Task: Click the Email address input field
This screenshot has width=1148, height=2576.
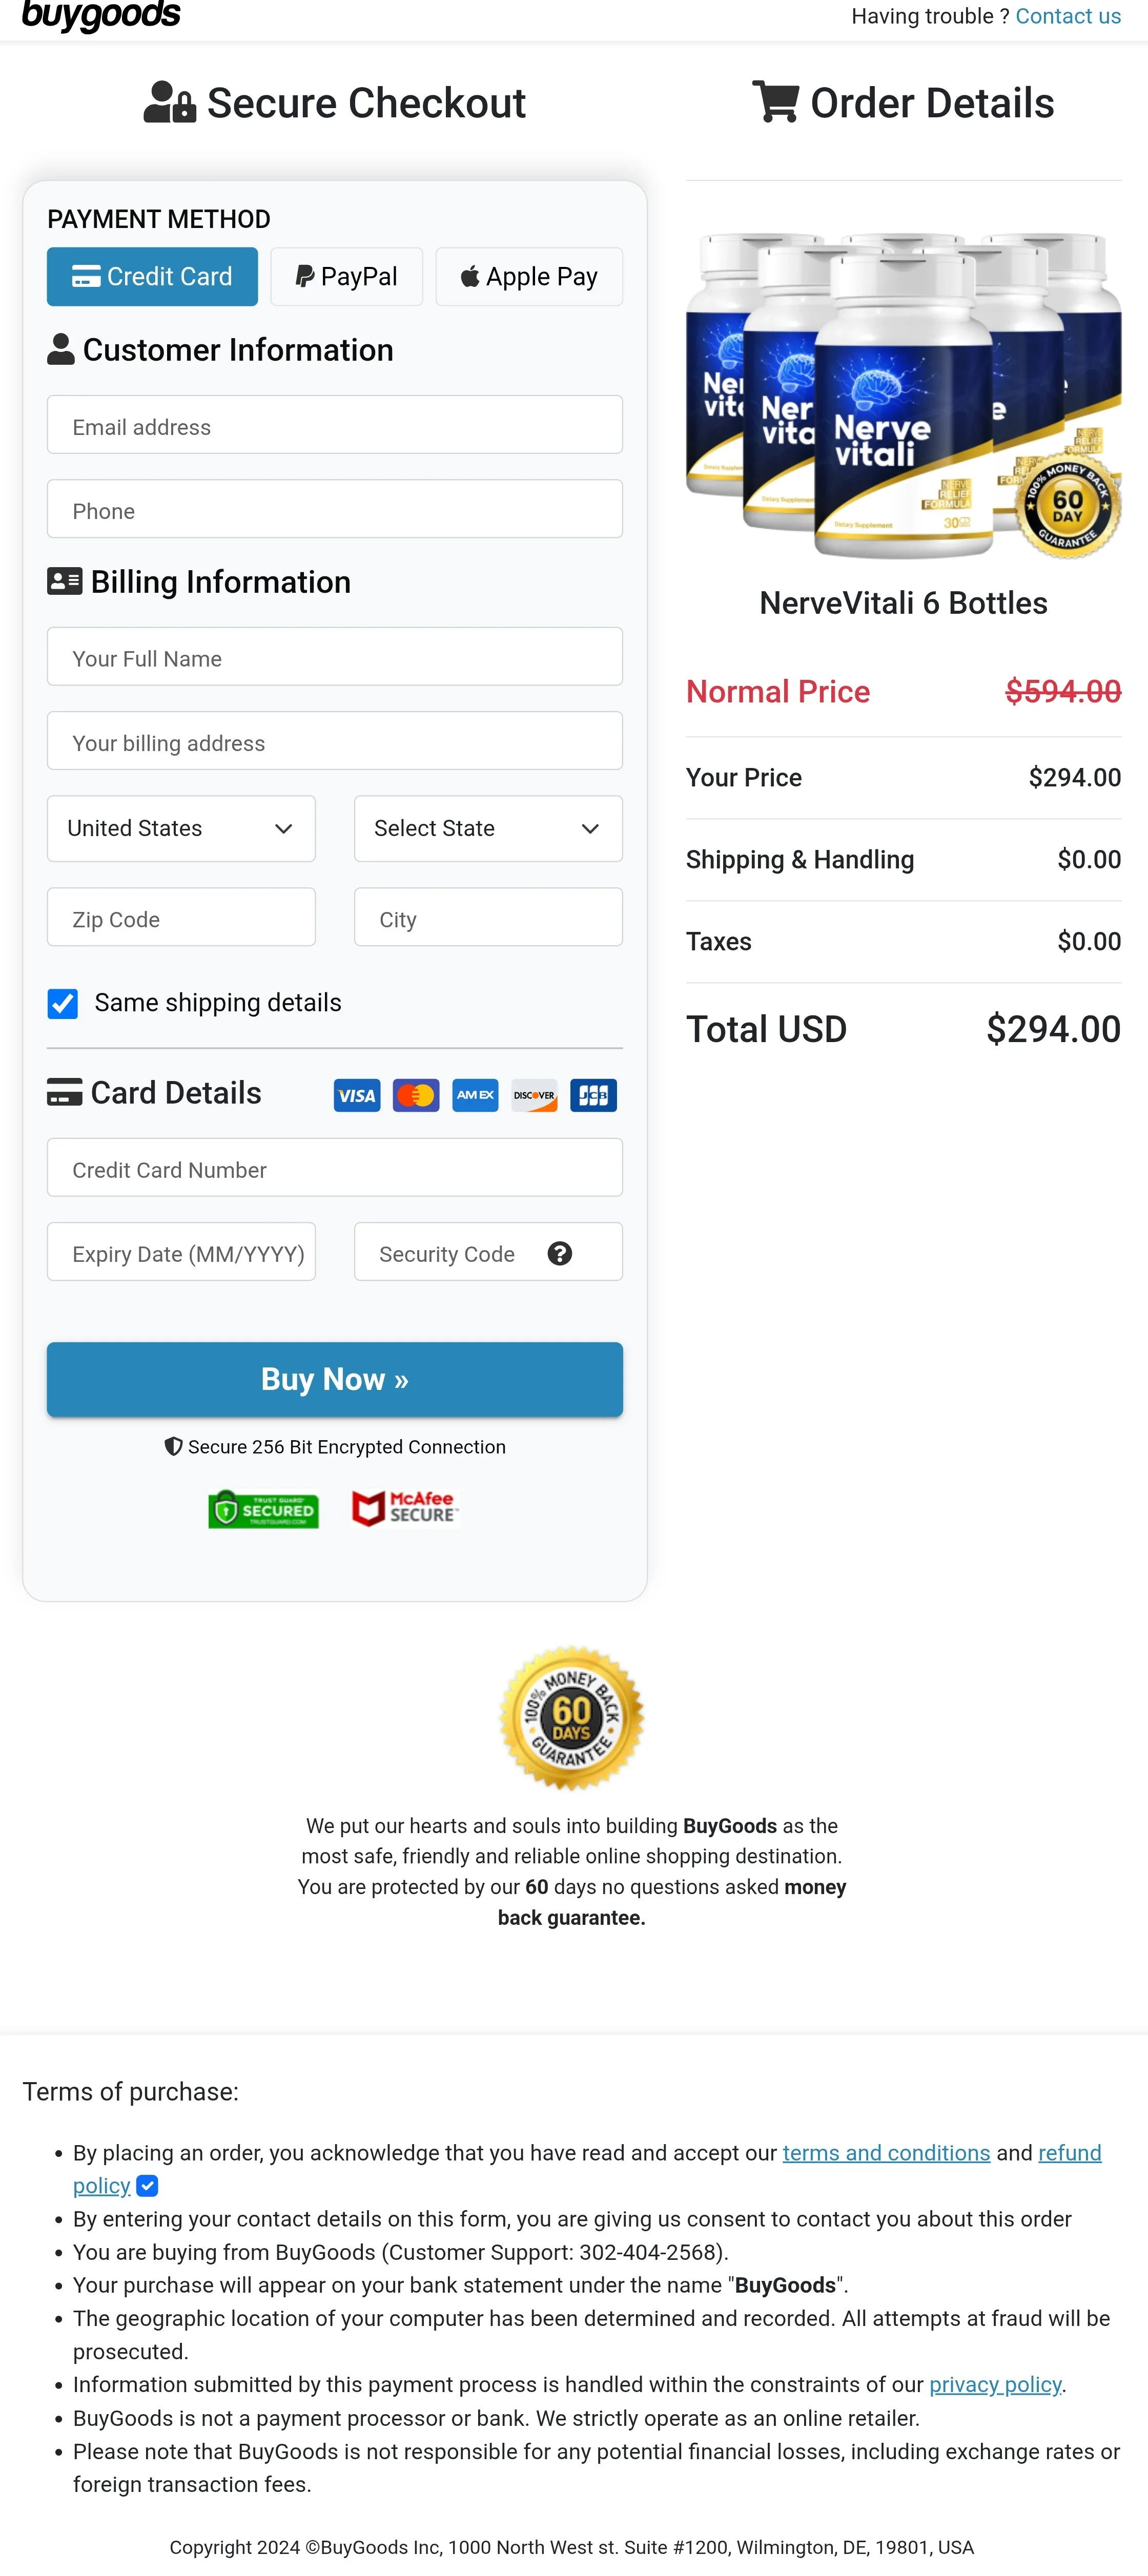Action: pos(334,425)
